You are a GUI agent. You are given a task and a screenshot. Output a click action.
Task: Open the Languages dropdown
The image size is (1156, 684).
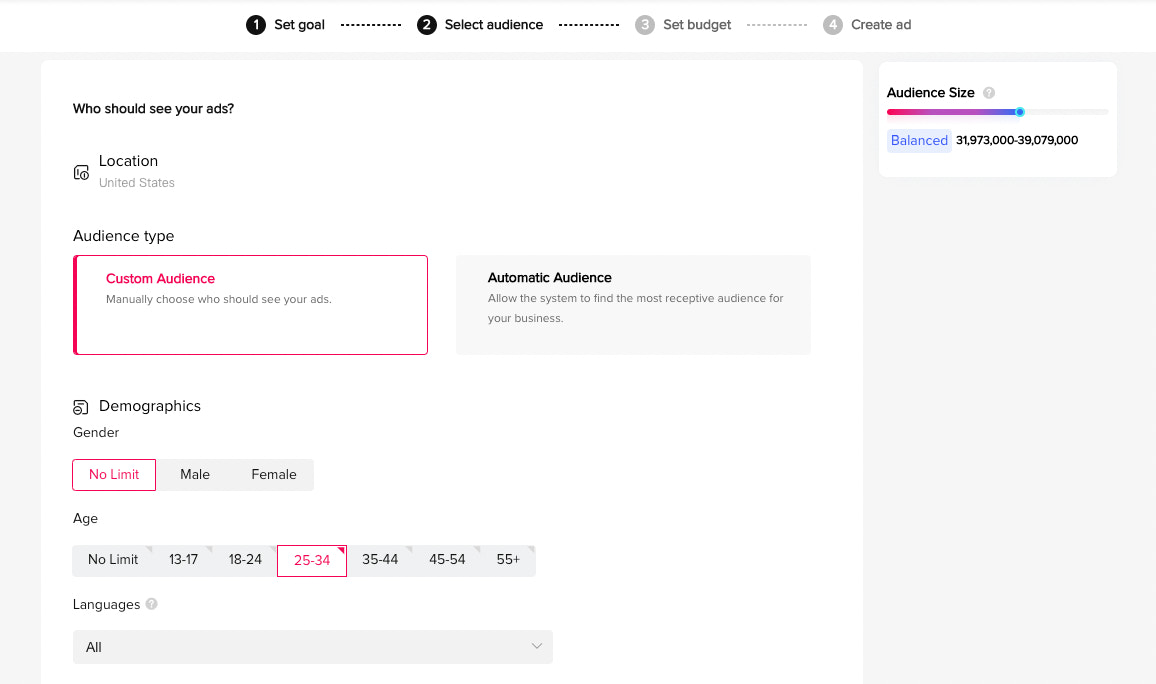coord(312,647)
